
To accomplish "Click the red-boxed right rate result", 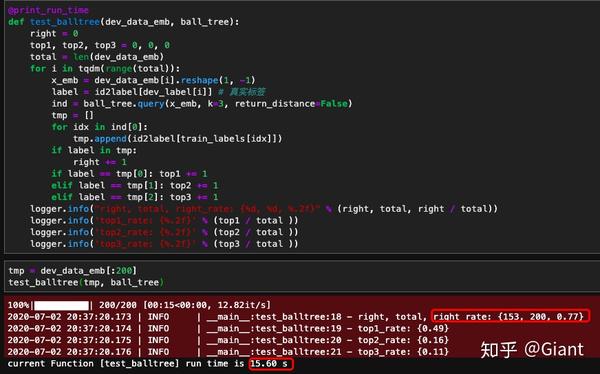I will (510, 316).
